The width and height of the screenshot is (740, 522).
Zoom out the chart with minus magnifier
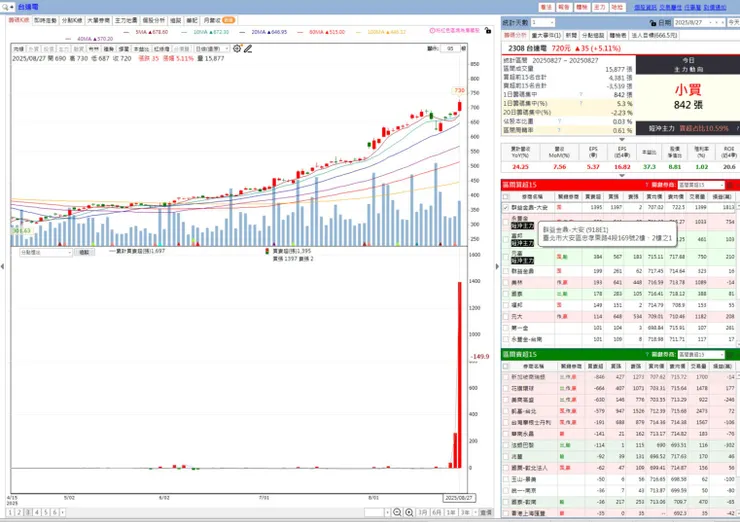(397, 513)
